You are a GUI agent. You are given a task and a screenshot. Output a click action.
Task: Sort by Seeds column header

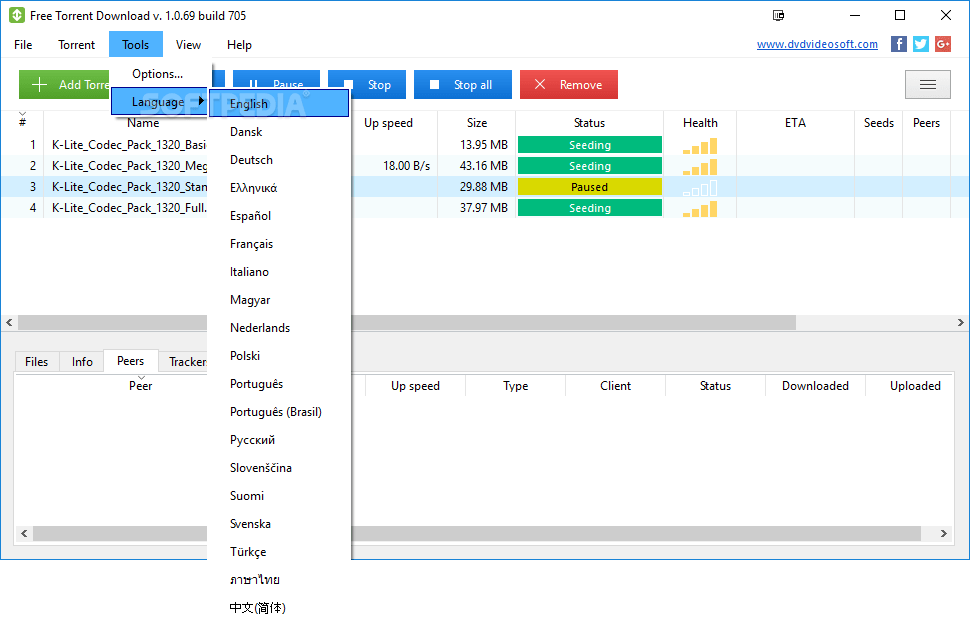coord(878,122)
